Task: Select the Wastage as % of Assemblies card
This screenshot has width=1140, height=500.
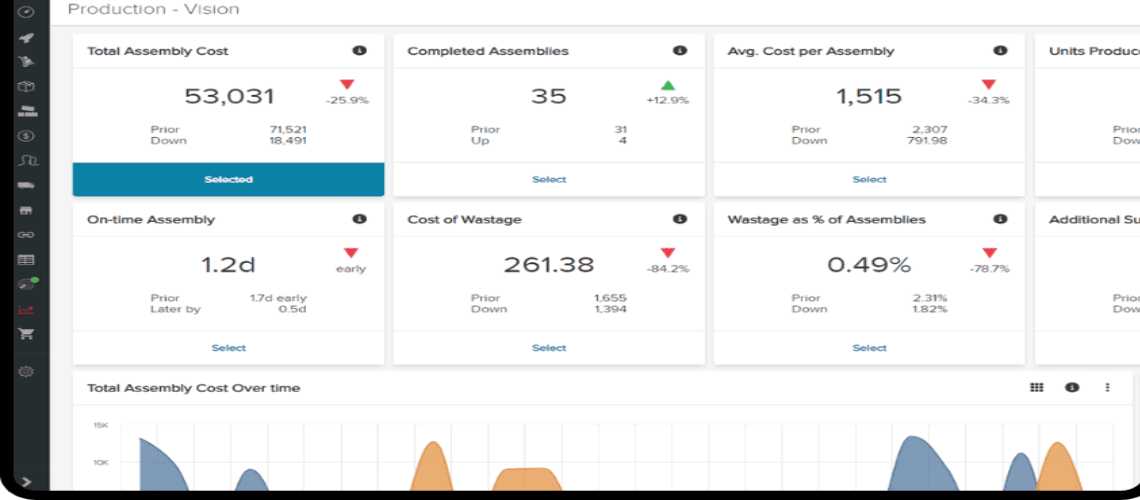Action: [x=868, y=348]
